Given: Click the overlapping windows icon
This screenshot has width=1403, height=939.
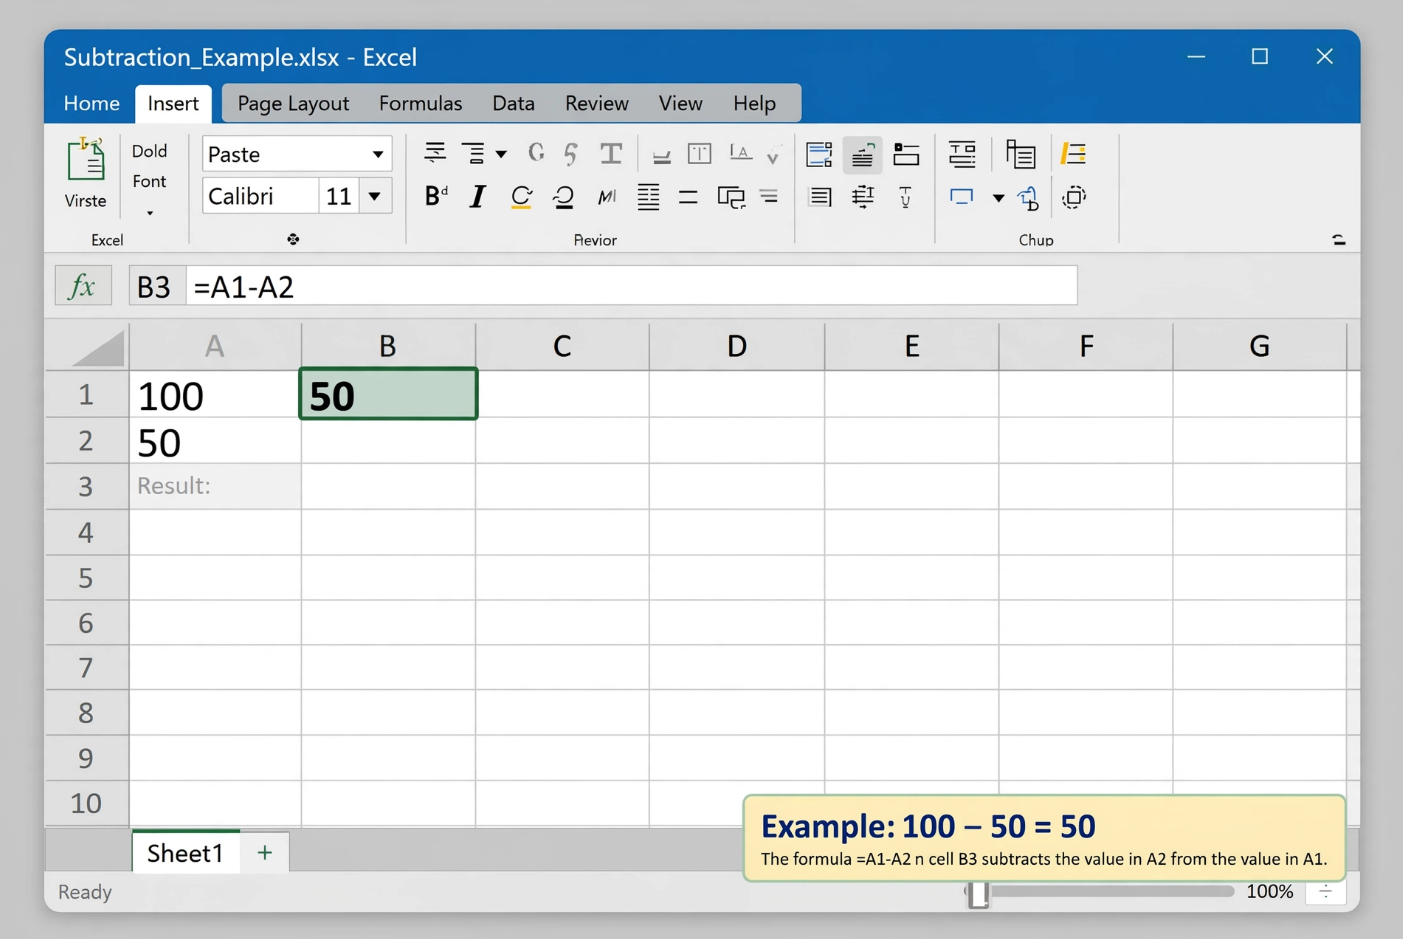Looking at the screenshot, I should [x=731, y=197].
